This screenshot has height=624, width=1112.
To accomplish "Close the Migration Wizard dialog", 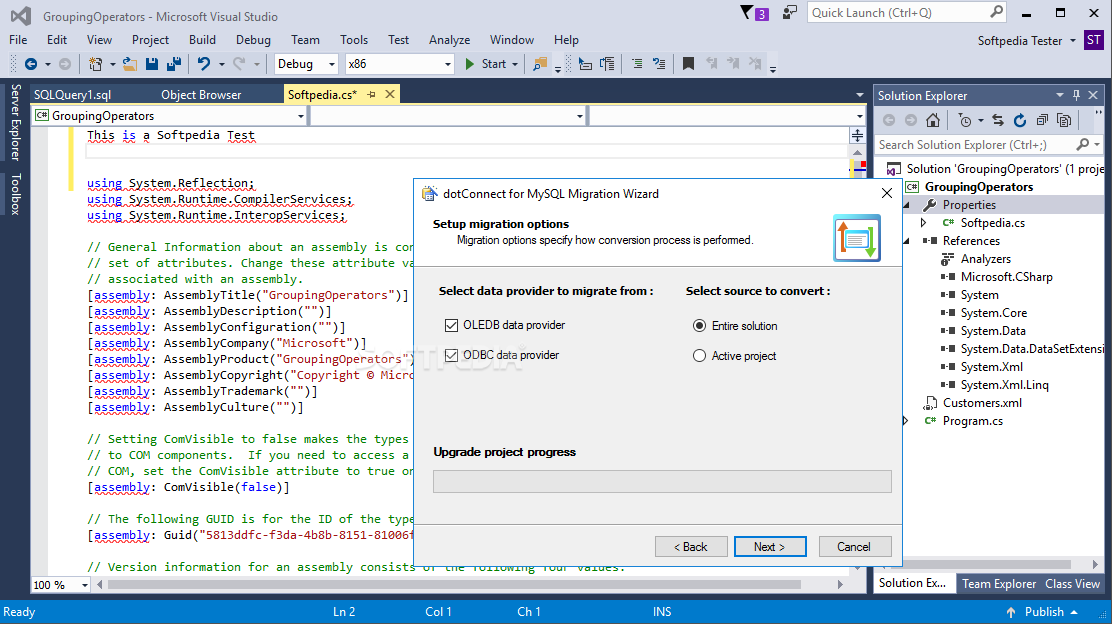I will pyautogui.click(x=886, y=194).
